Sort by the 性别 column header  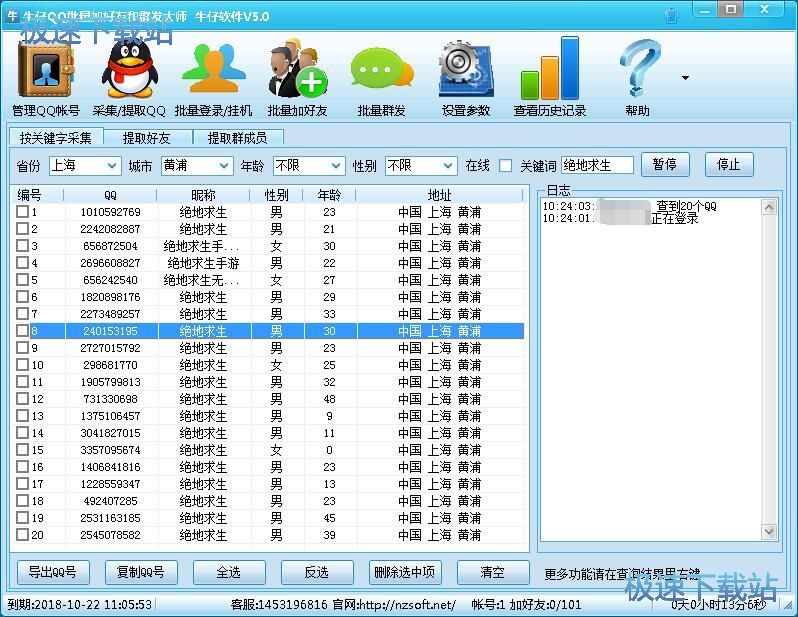pos(276,195)
